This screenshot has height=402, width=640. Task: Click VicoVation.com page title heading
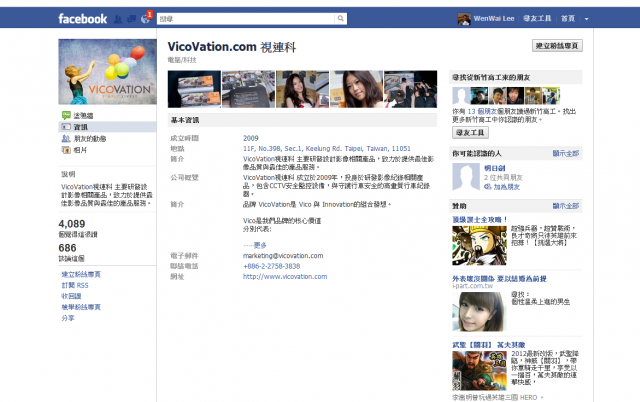coord(232,47)
